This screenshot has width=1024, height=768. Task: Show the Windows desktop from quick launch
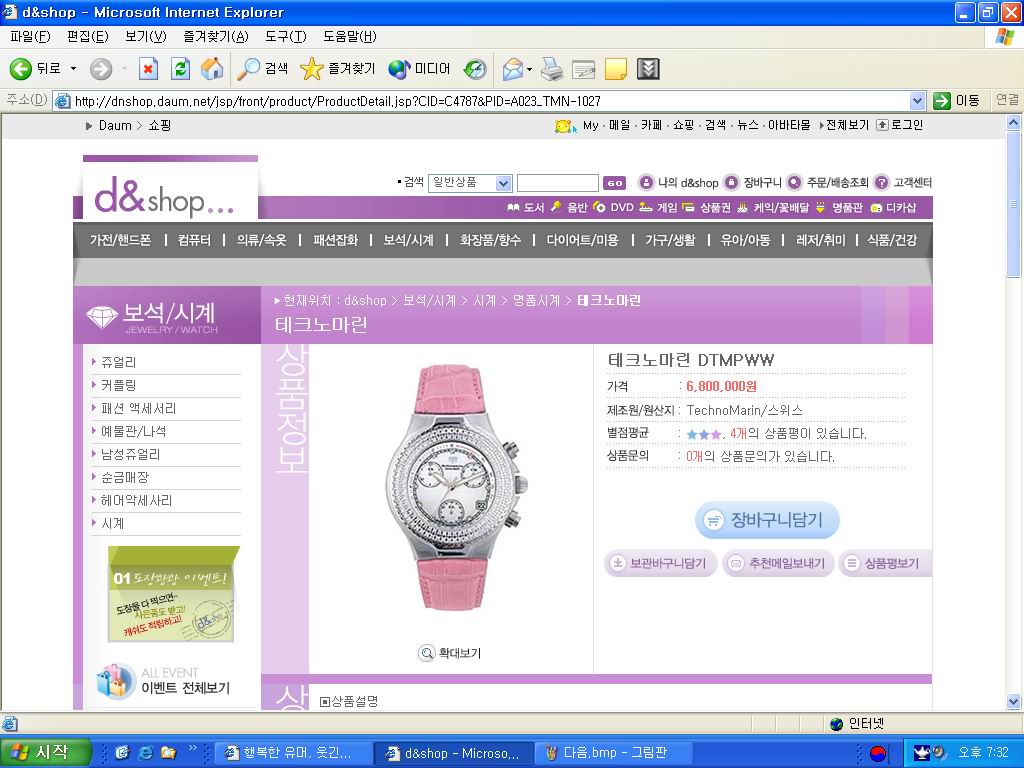click(x=122, y=753)
